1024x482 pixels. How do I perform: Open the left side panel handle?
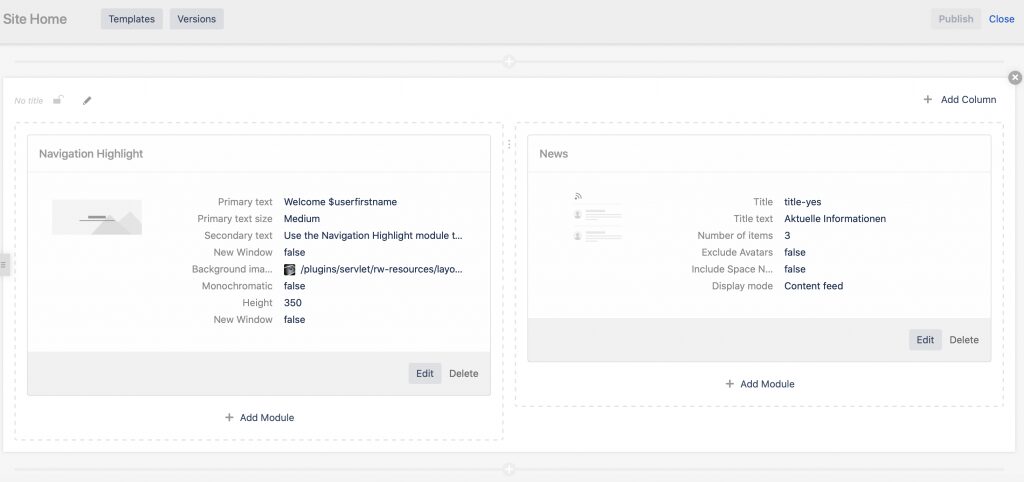tap(4, 265)
